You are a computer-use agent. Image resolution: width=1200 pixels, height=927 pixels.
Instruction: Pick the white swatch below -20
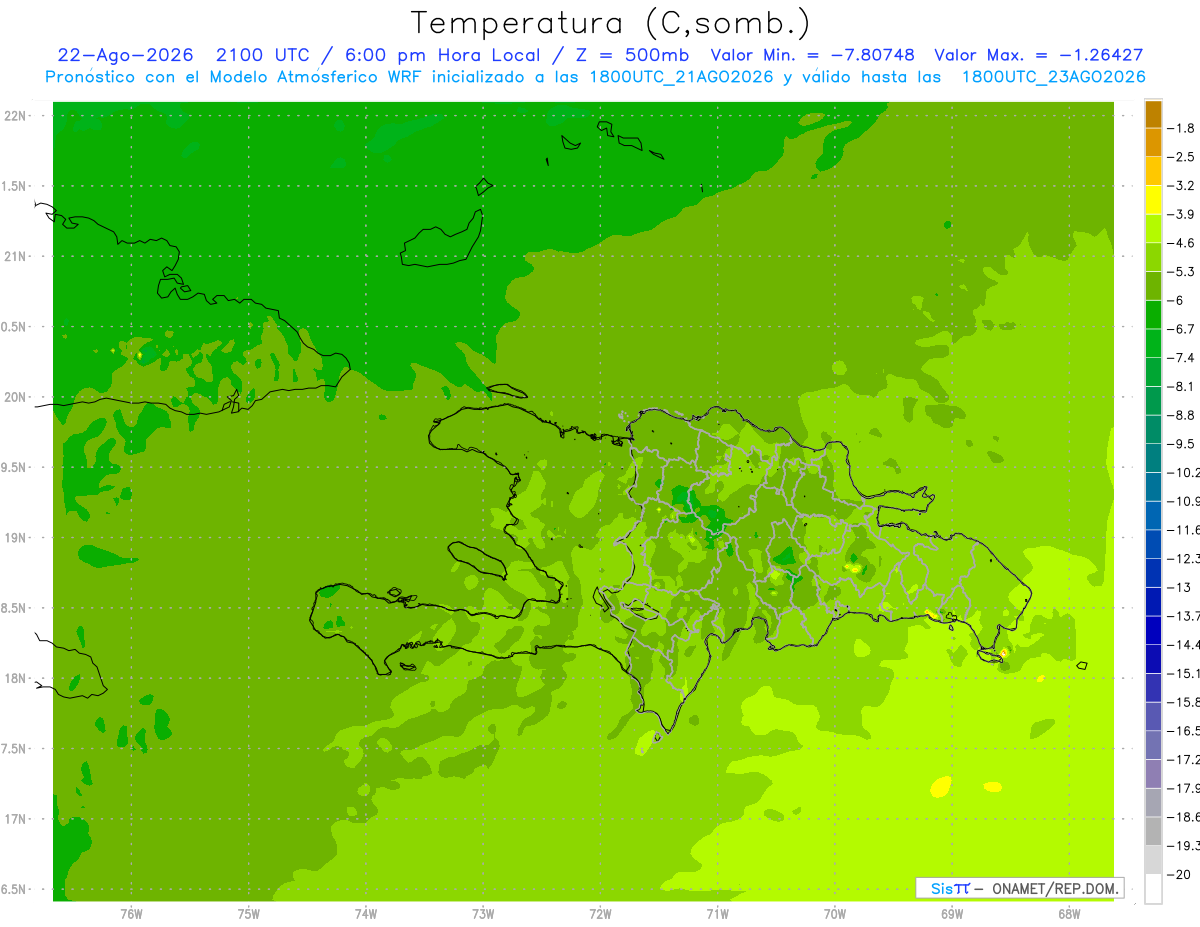coord(1153,888)
